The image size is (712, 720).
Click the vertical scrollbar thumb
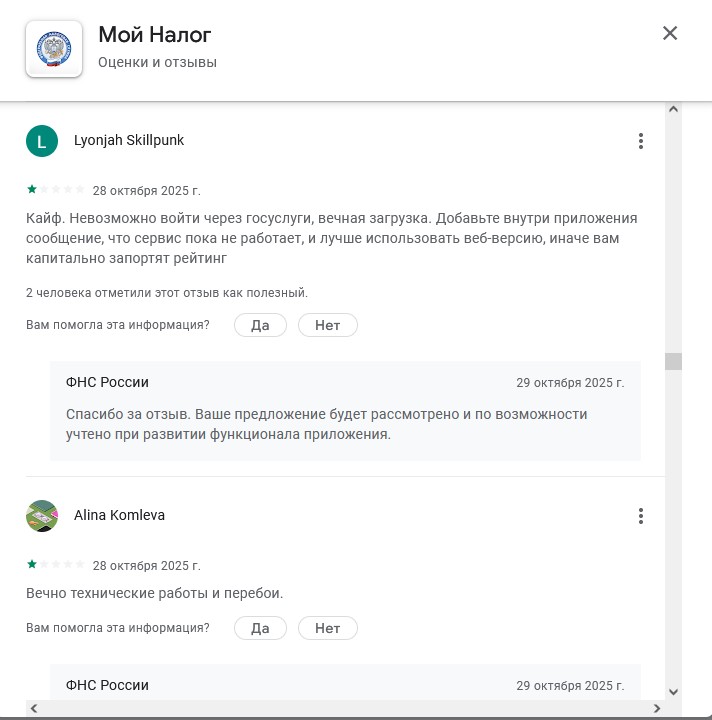673,361
